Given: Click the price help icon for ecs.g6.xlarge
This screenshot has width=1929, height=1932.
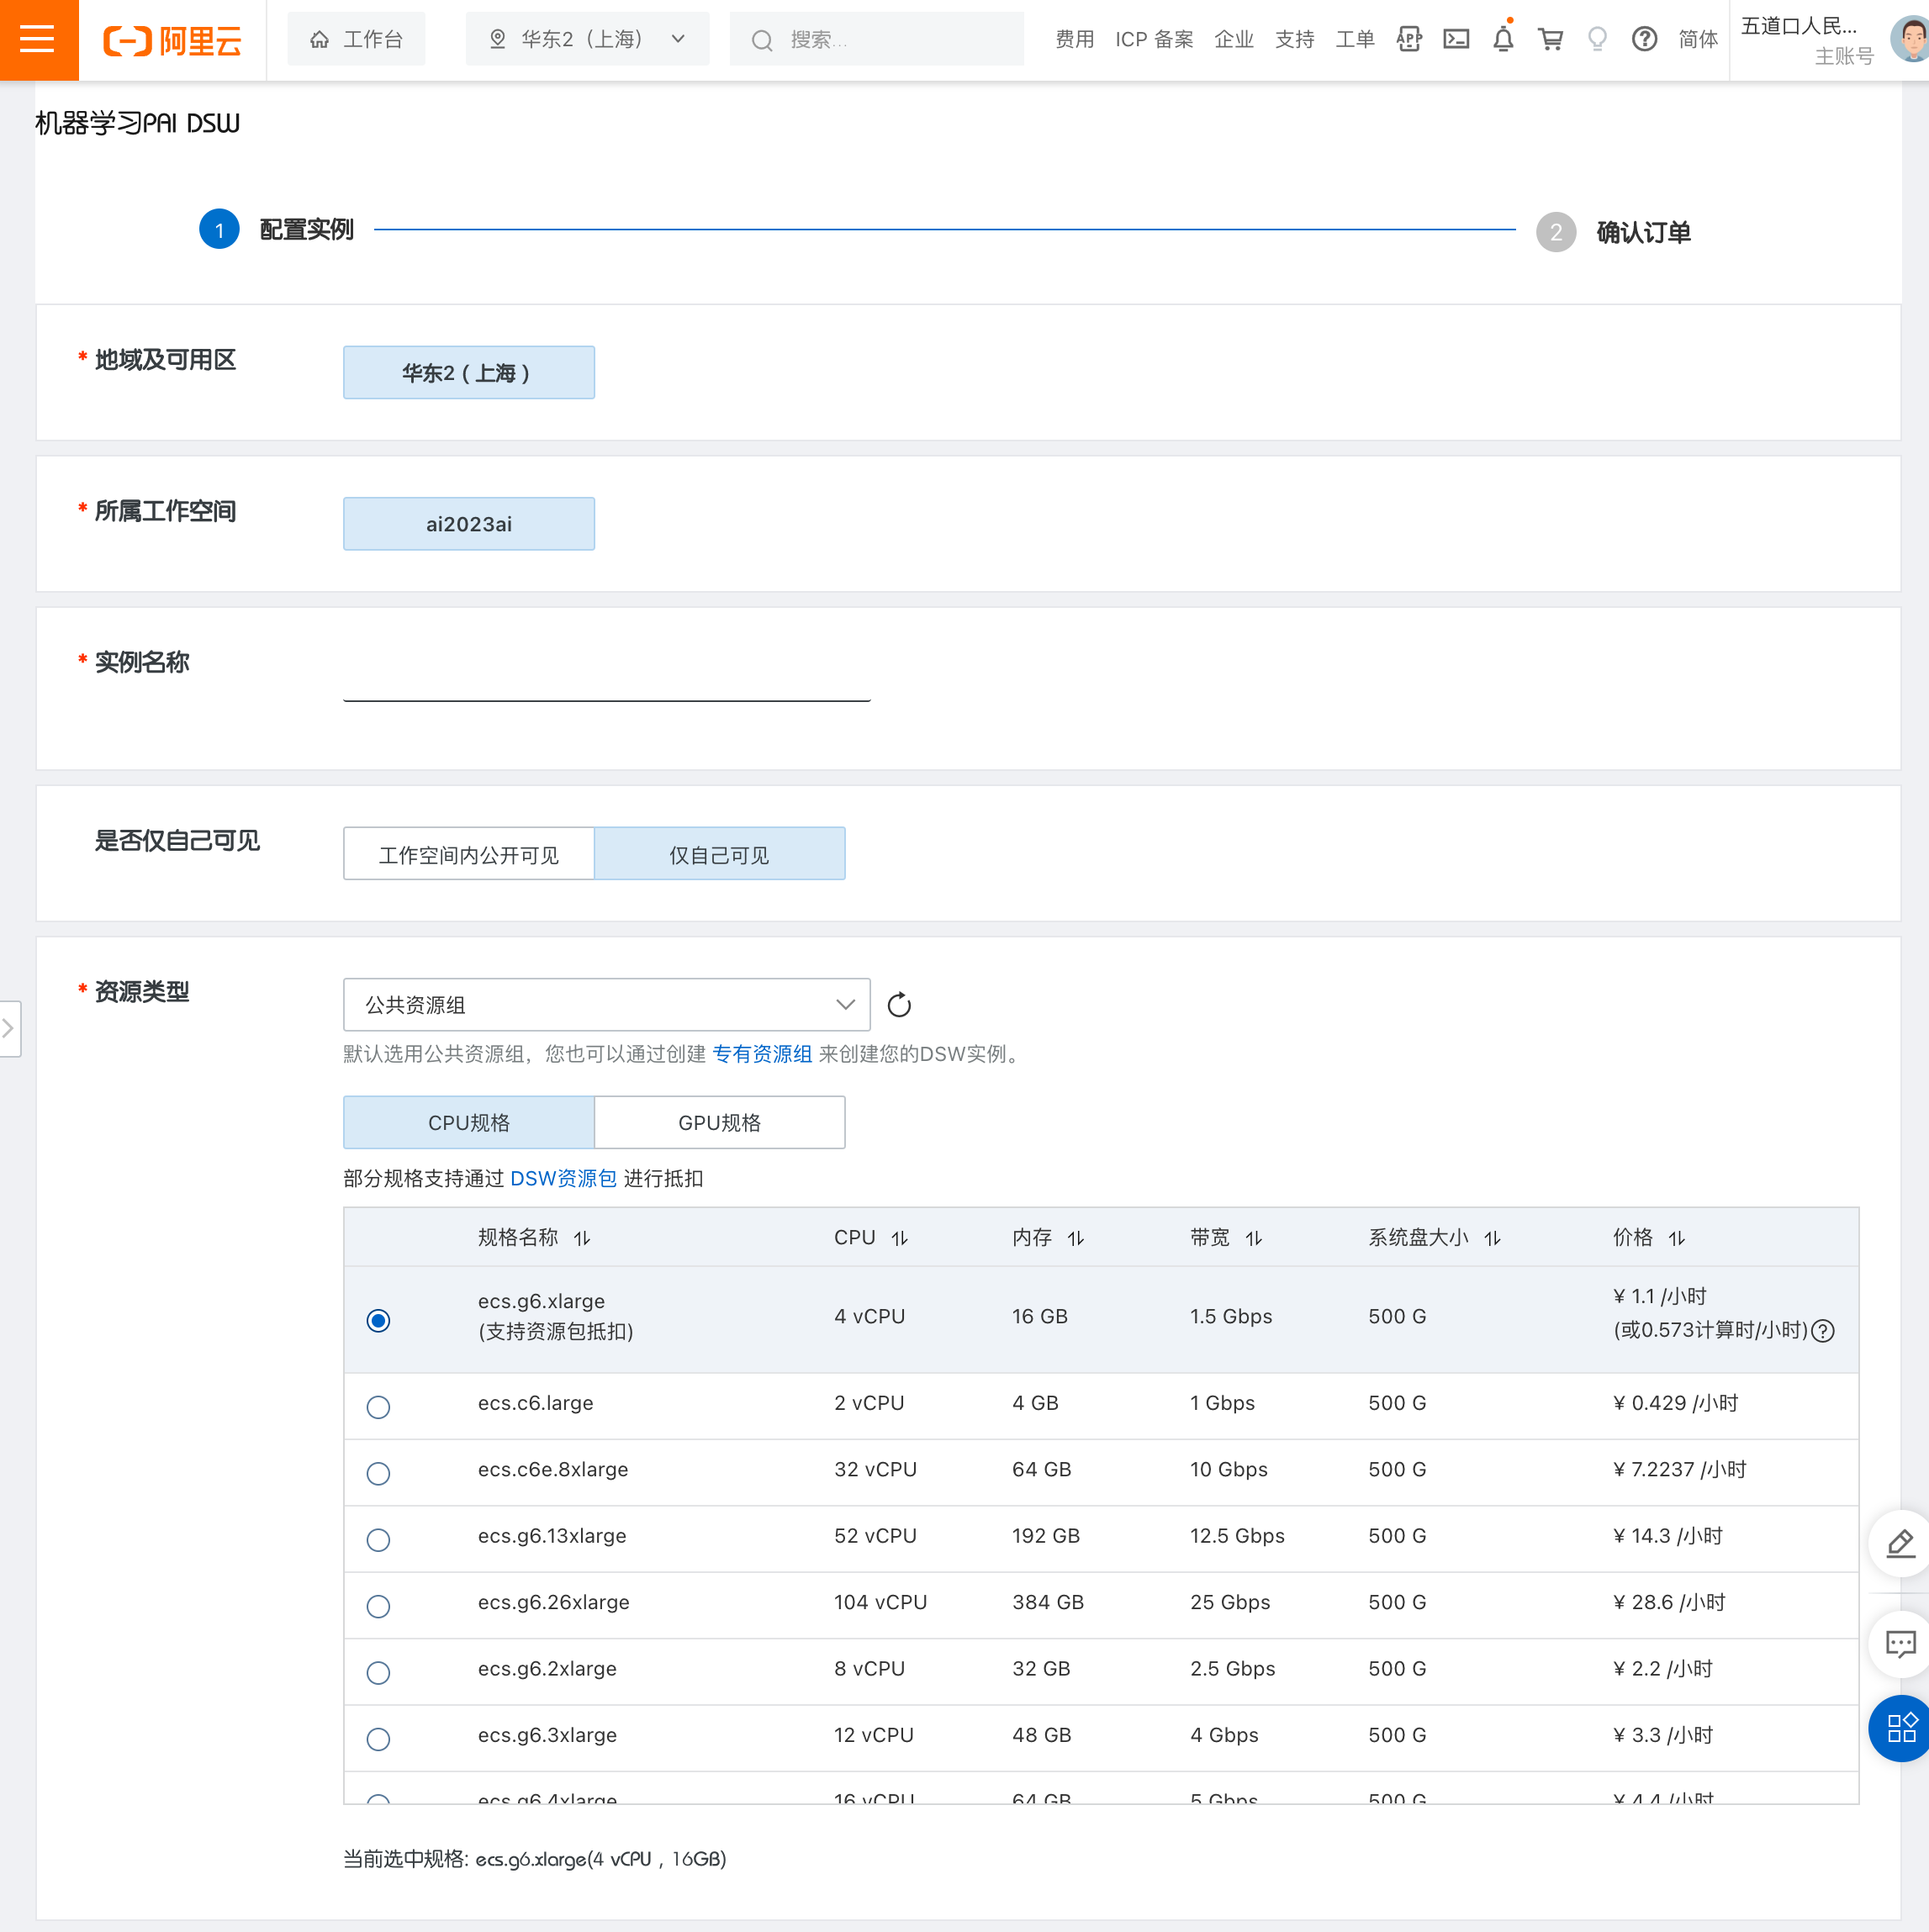Looking at the screenshot, I should pos(1823,1331).
